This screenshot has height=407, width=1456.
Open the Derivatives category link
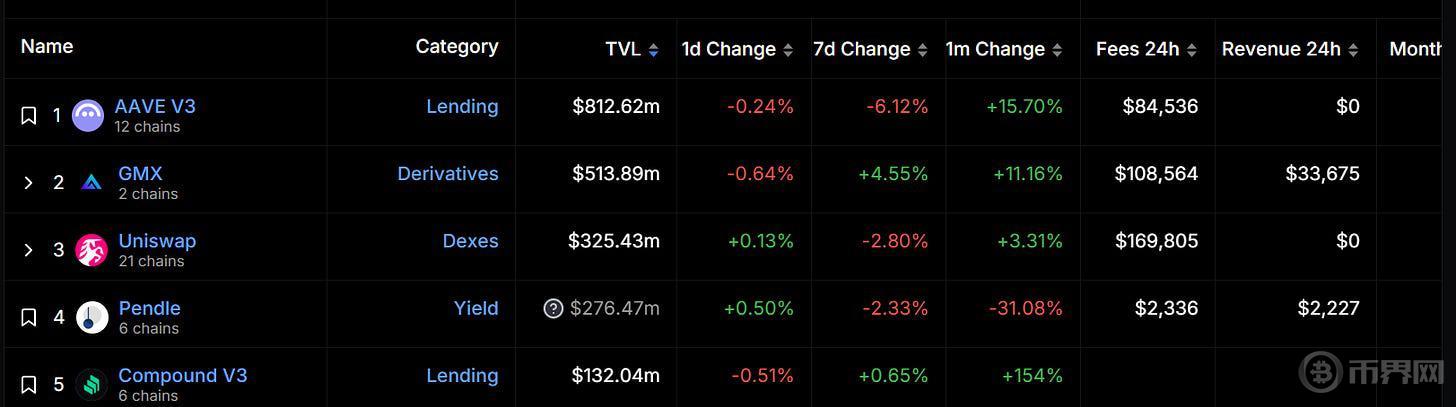click(x=447, y=173)
